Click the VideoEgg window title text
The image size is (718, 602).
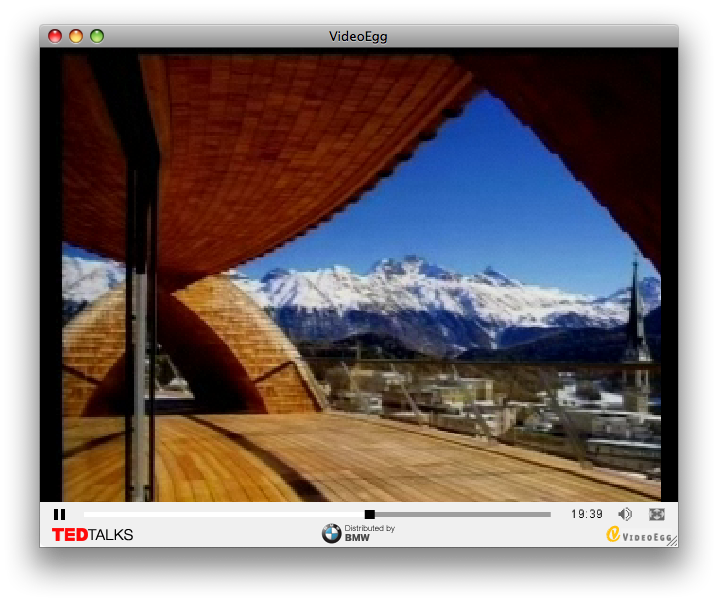(x=358, y=37)
